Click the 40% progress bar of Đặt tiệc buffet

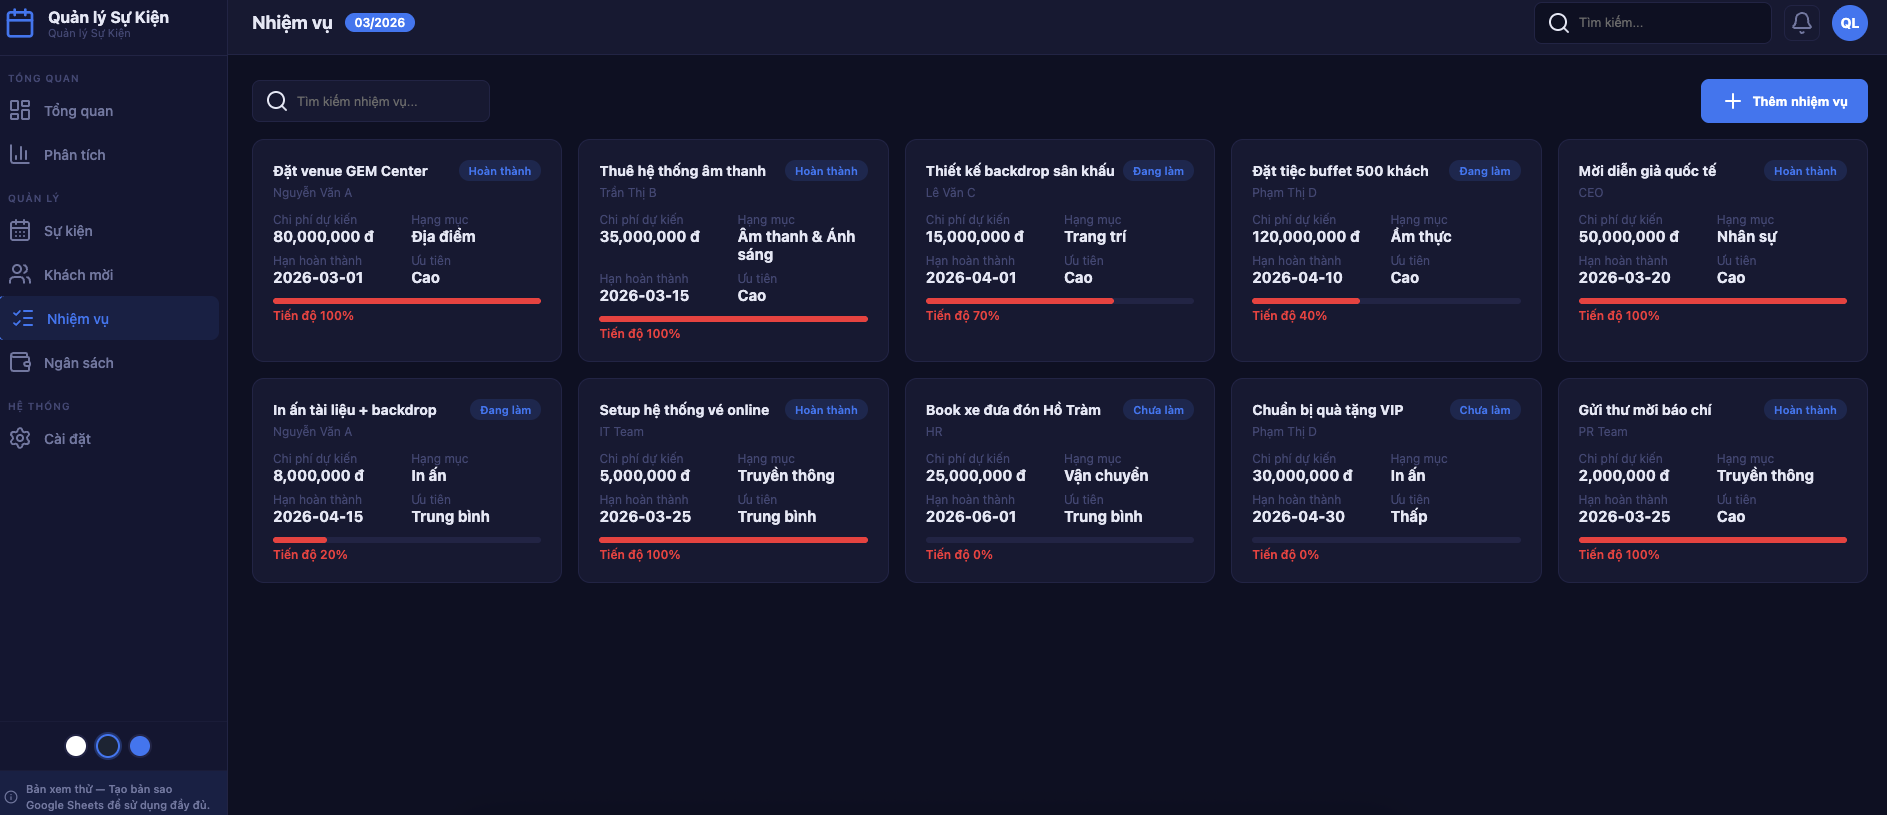click(x=1386, y=301)
